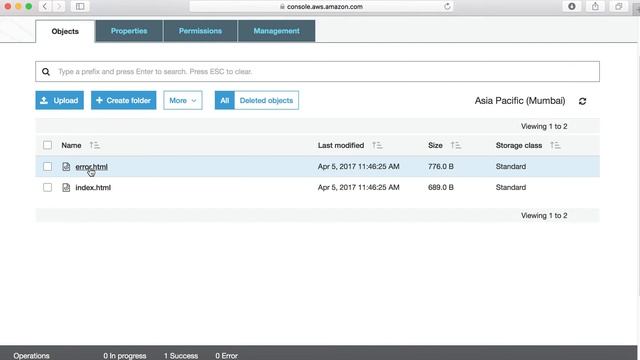Reload page using address bar reload icon
This screenshot has width=640, height=360.
point(447,7)
